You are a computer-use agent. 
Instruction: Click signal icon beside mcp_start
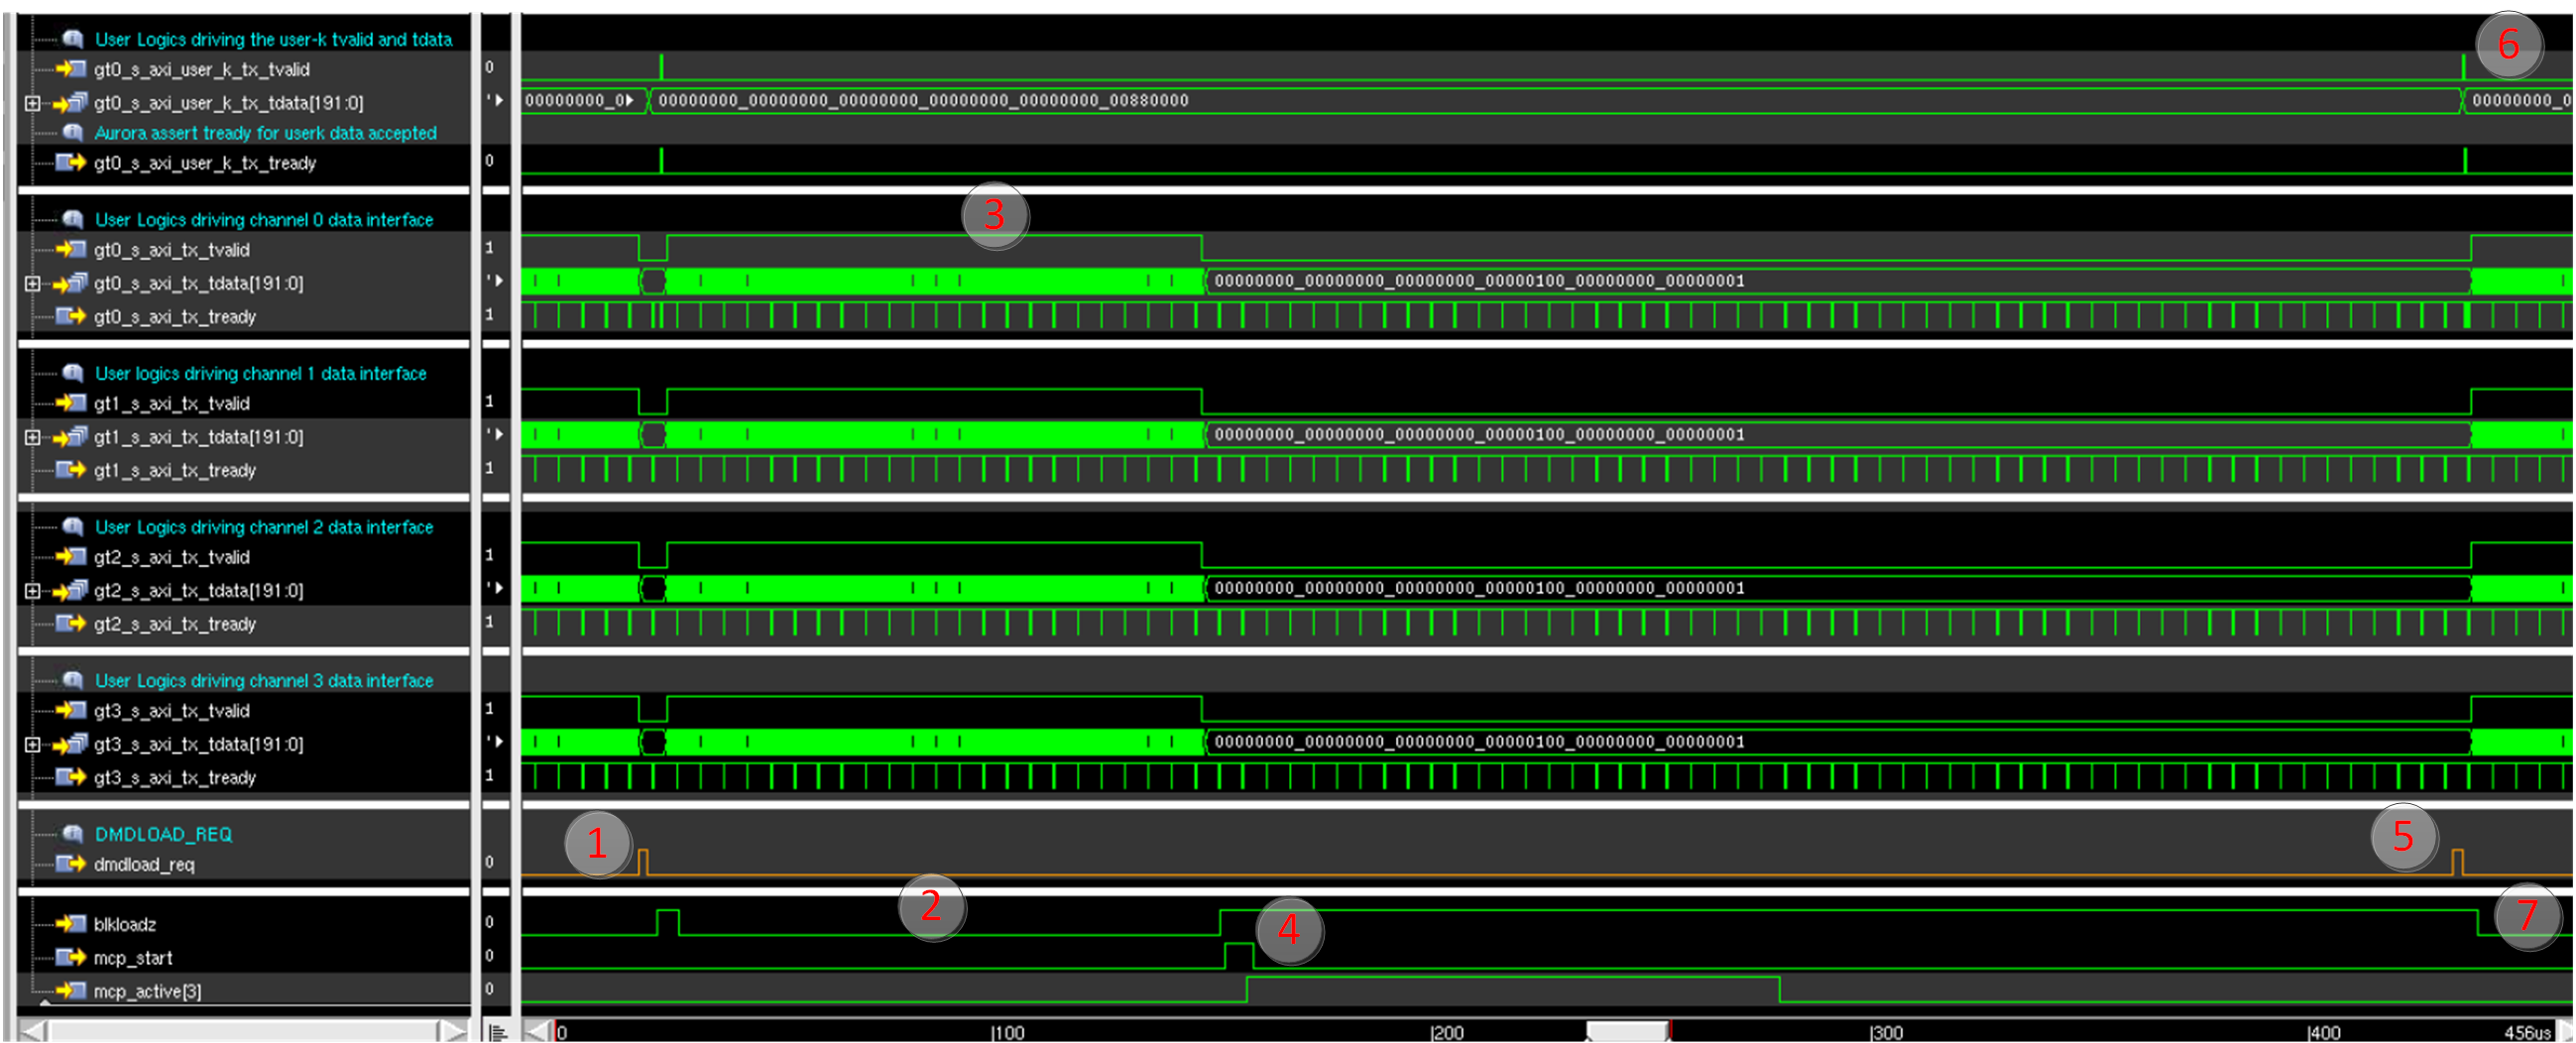[x=70, y=957]
